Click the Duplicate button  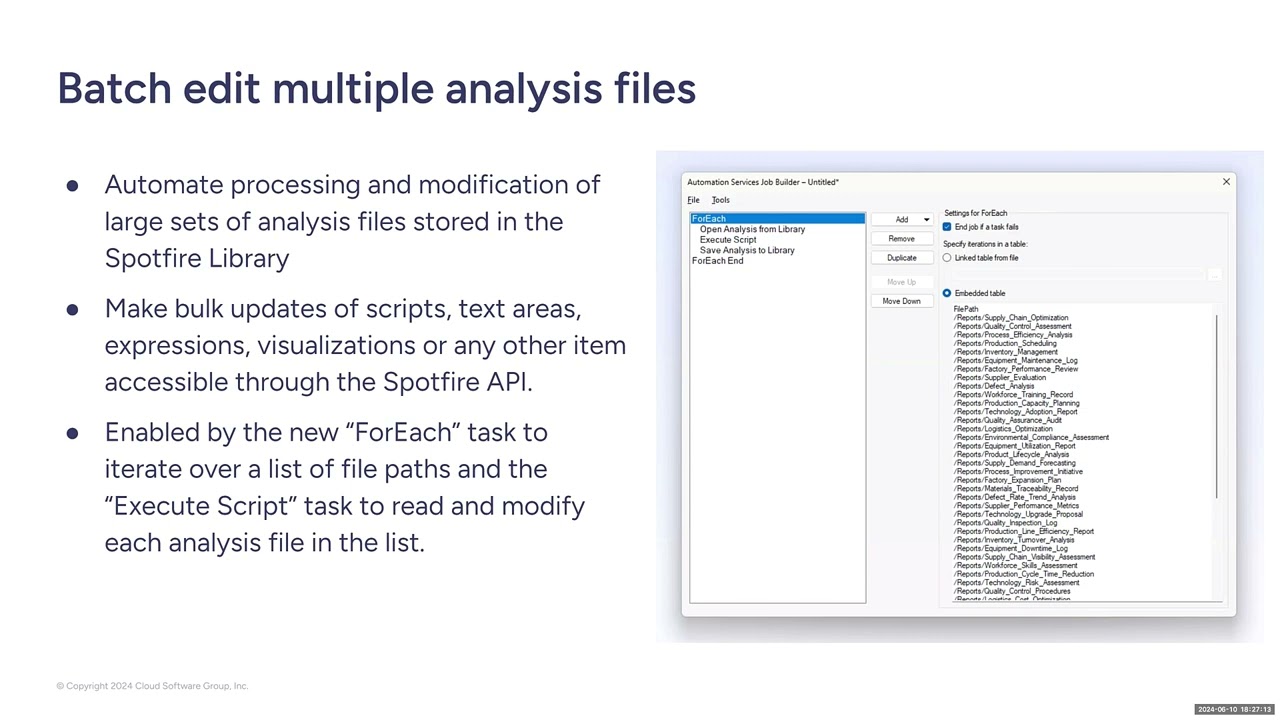(x=901, y=257)
